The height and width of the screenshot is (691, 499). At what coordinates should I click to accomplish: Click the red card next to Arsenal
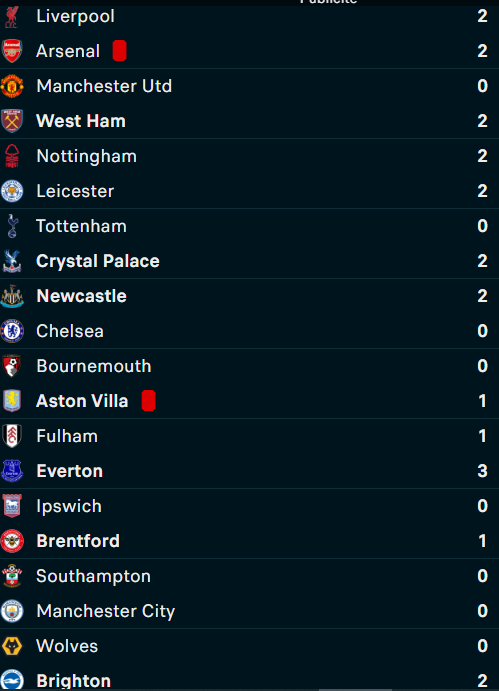[119, 51]
